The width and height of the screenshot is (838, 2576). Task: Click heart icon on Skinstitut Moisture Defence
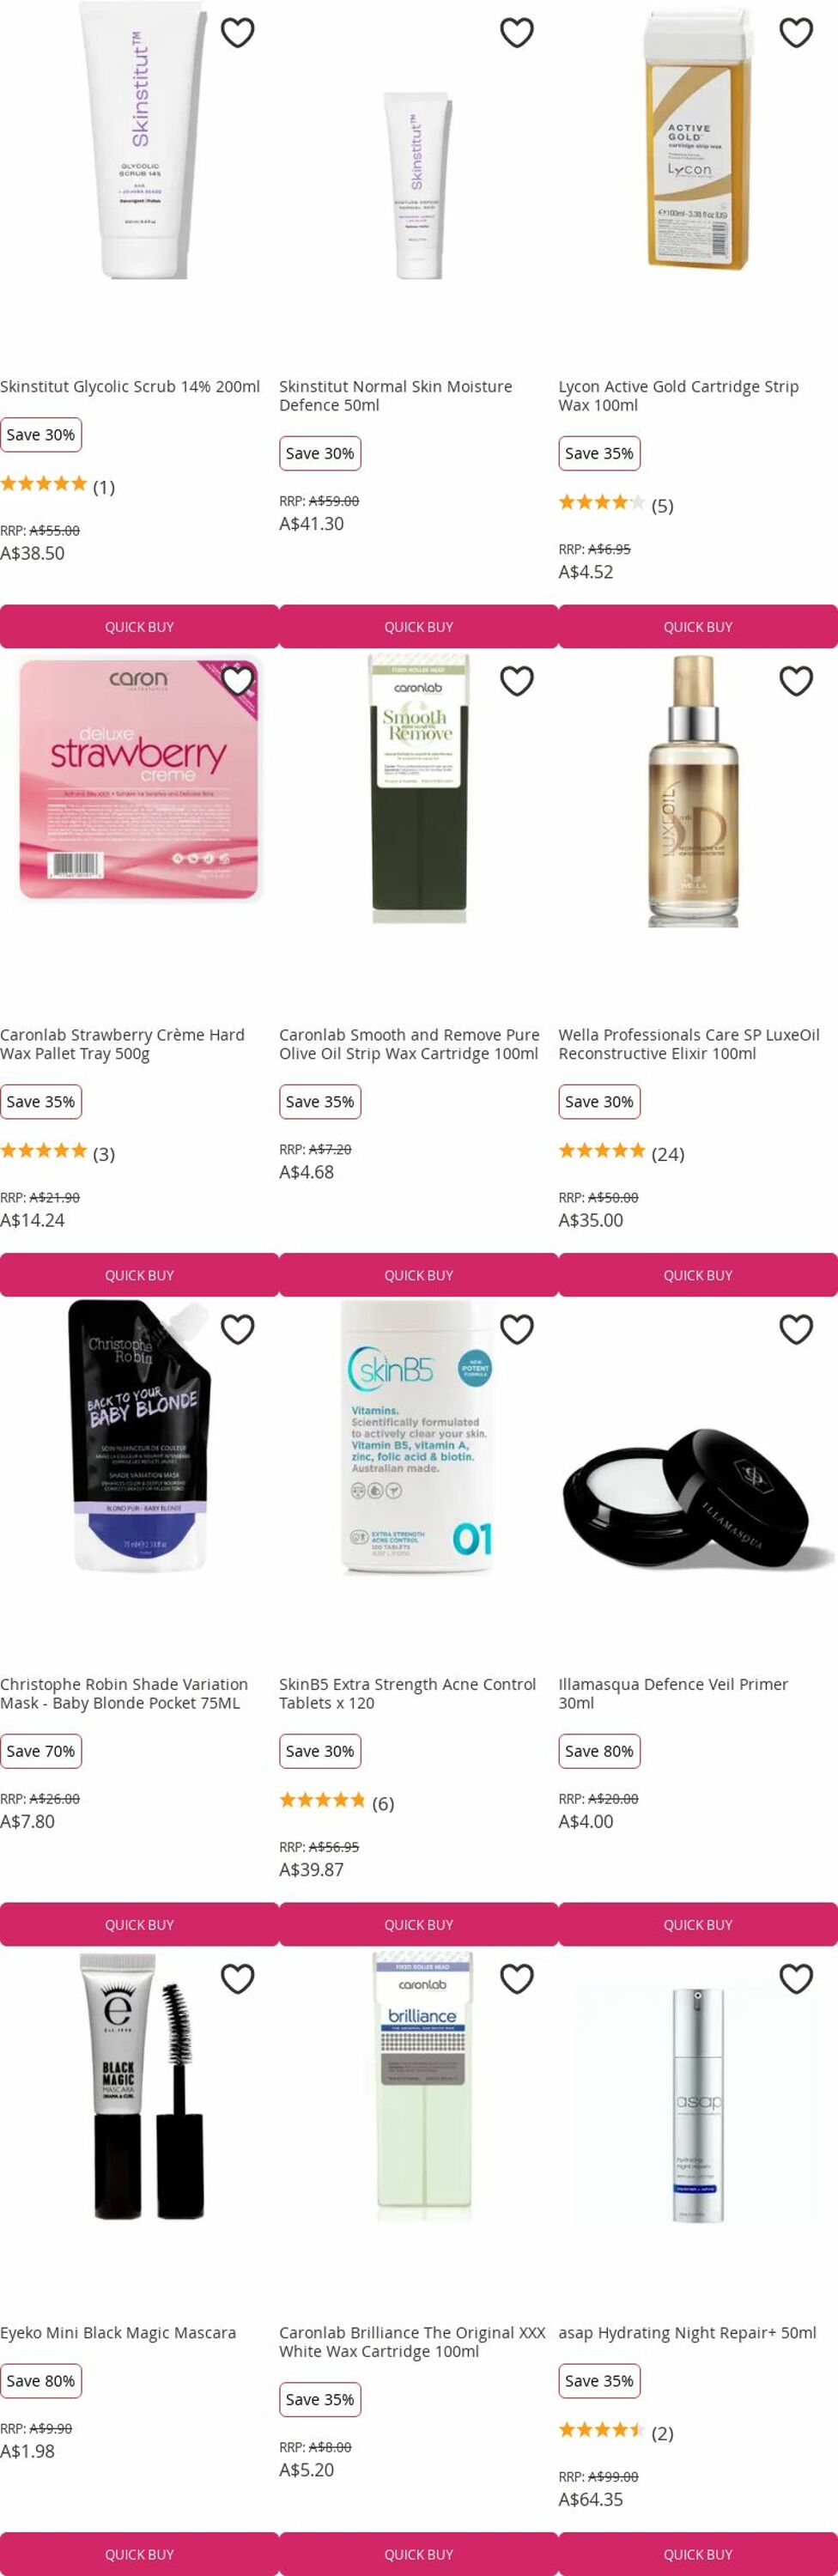coord(516,33)
